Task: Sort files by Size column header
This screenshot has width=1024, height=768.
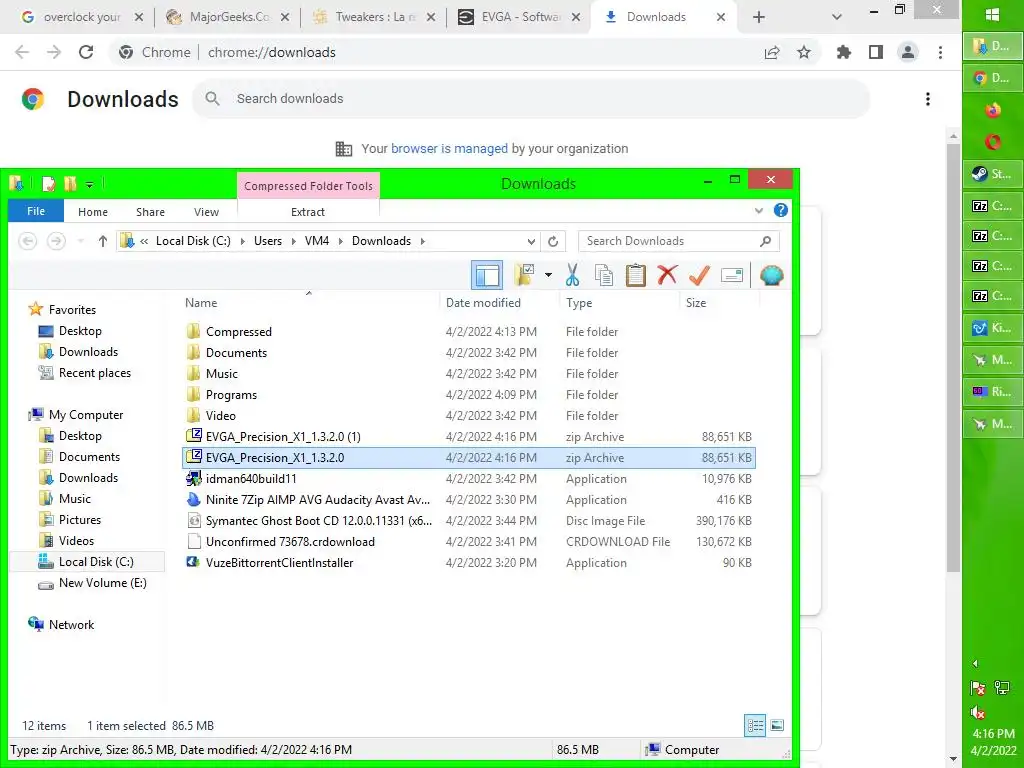Action: click(x=696, y=302)
